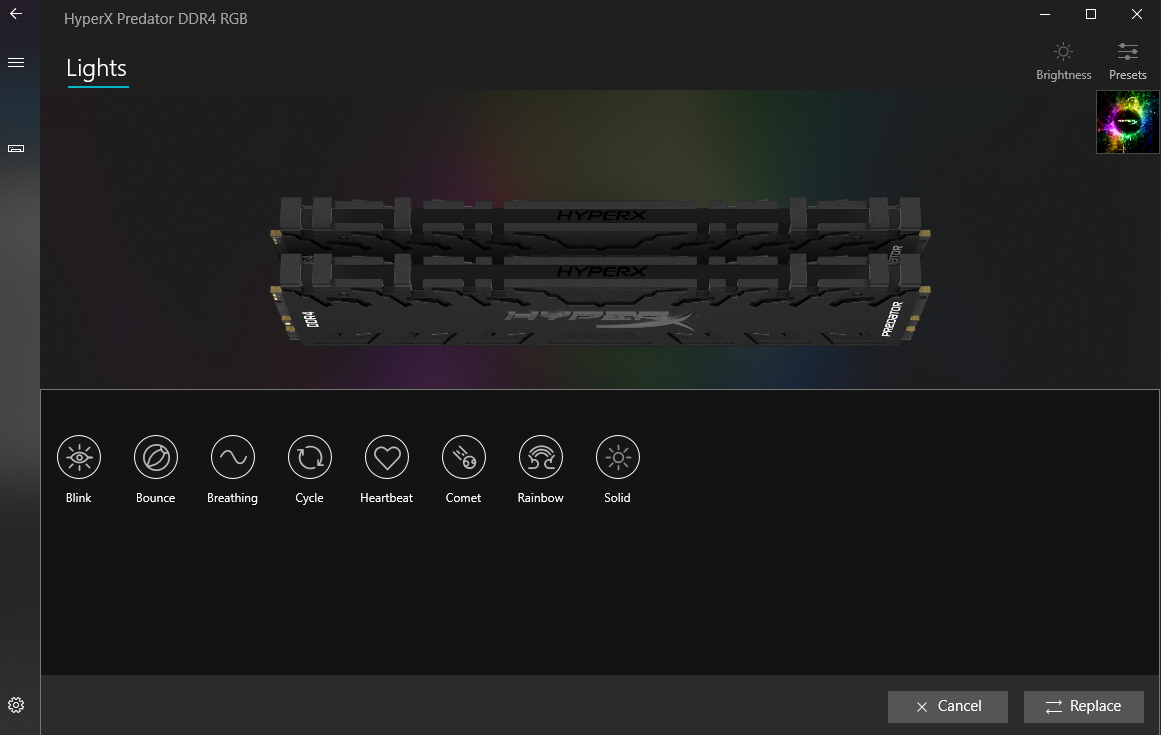Select the Cycle effect icon

[310, 457]
